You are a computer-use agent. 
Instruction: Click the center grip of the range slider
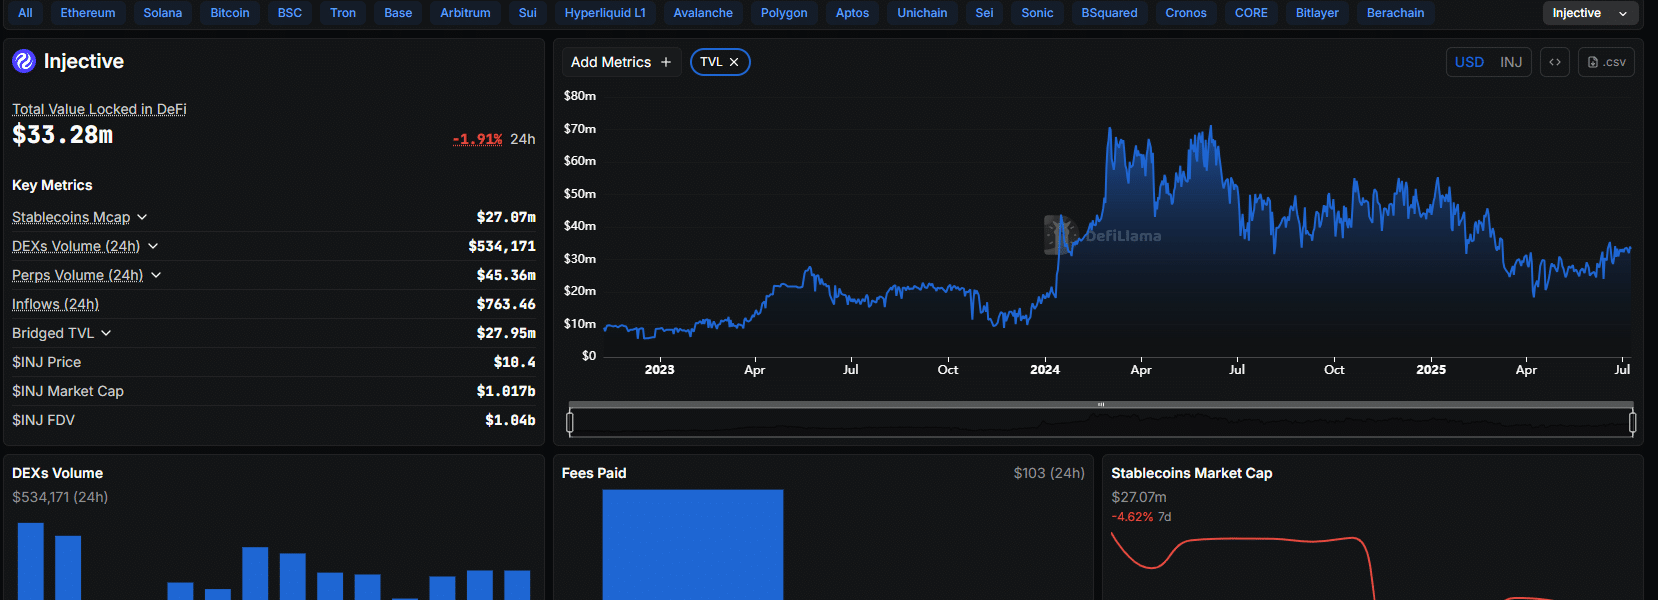click(x=1101, y=405)
